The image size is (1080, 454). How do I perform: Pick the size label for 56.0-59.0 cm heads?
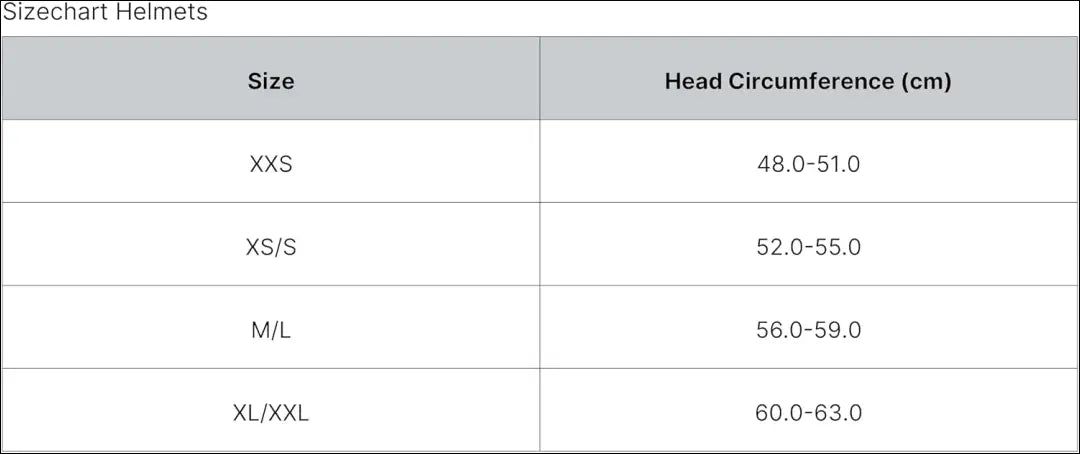(271, 330)
